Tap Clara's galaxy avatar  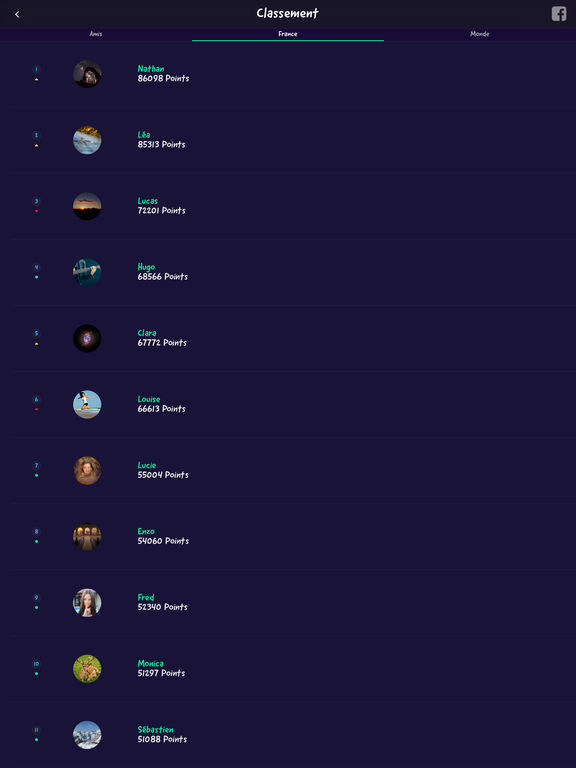point(87,338)
